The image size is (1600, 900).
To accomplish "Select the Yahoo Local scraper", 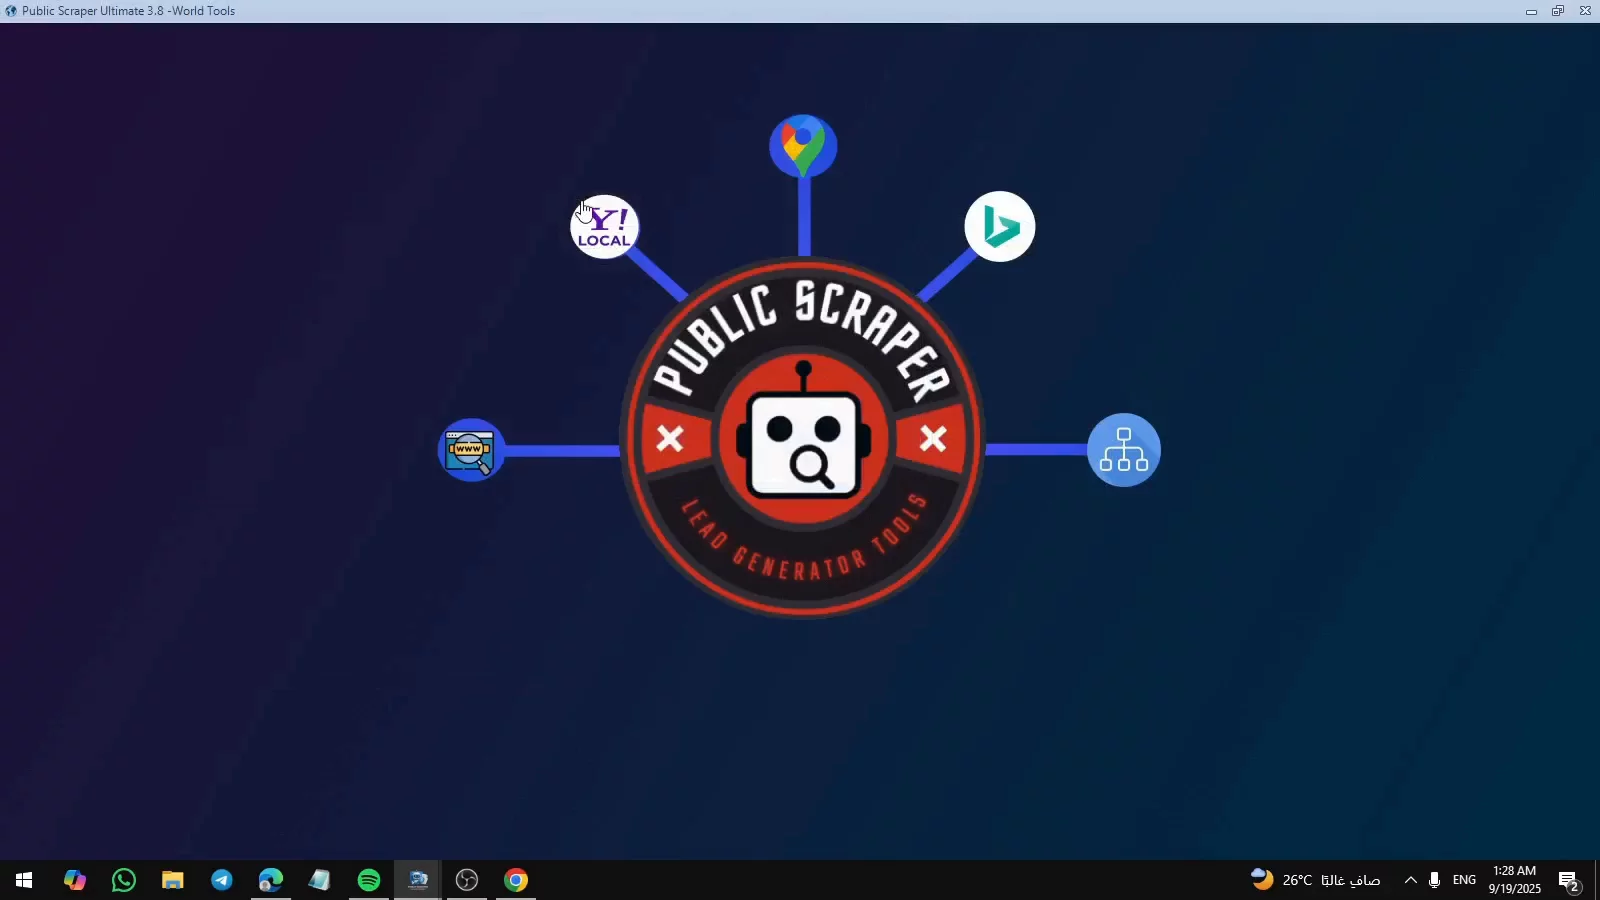I will coord(604,227).
